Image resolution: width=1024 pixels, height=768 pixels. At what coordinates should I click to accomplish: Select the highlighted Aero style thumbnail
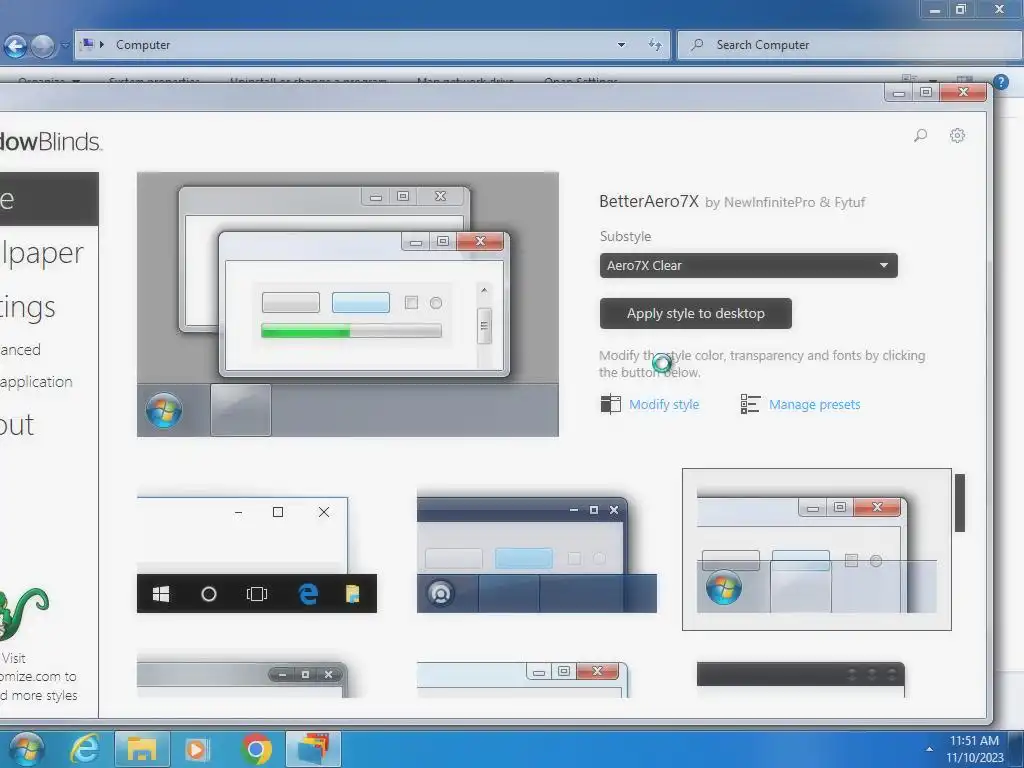tap(816, 549)
